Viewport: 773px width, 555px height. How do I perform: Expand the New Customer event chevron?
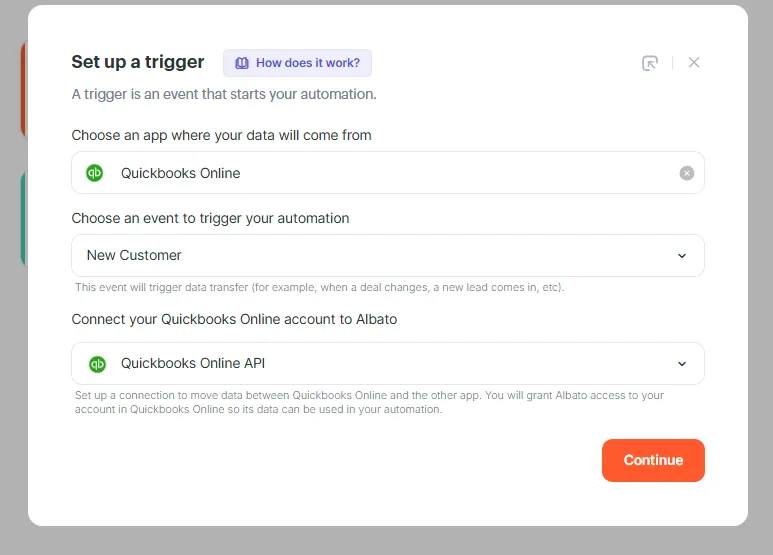click(682, 256)
